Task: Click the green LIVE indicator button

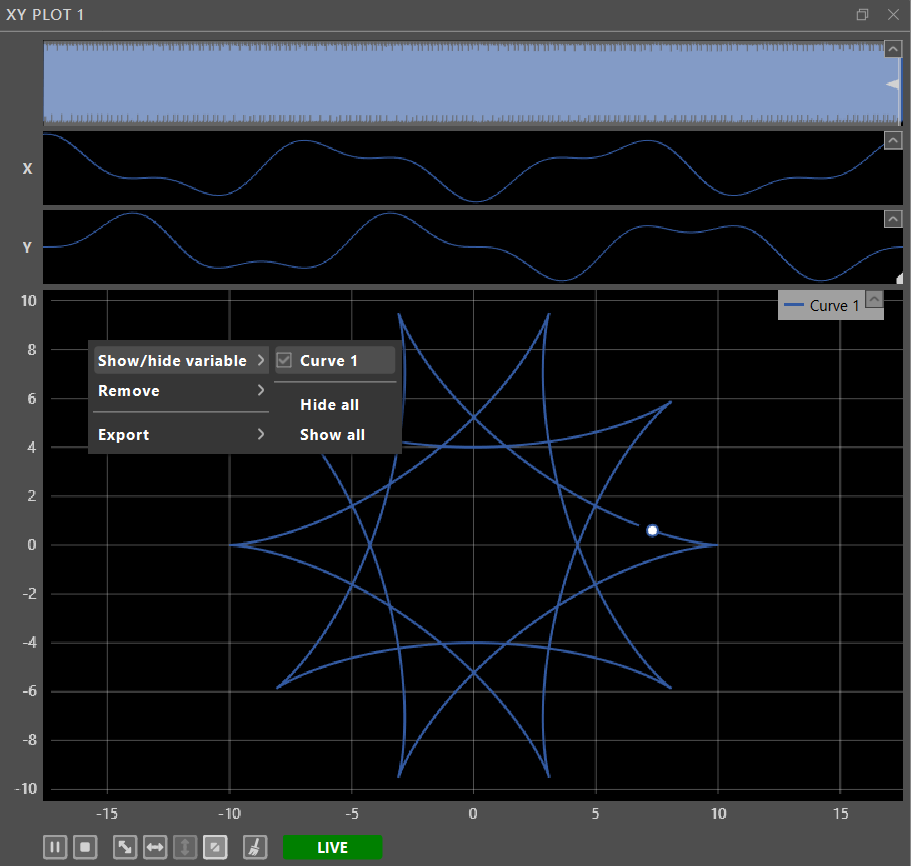Action: pos(332,848)
